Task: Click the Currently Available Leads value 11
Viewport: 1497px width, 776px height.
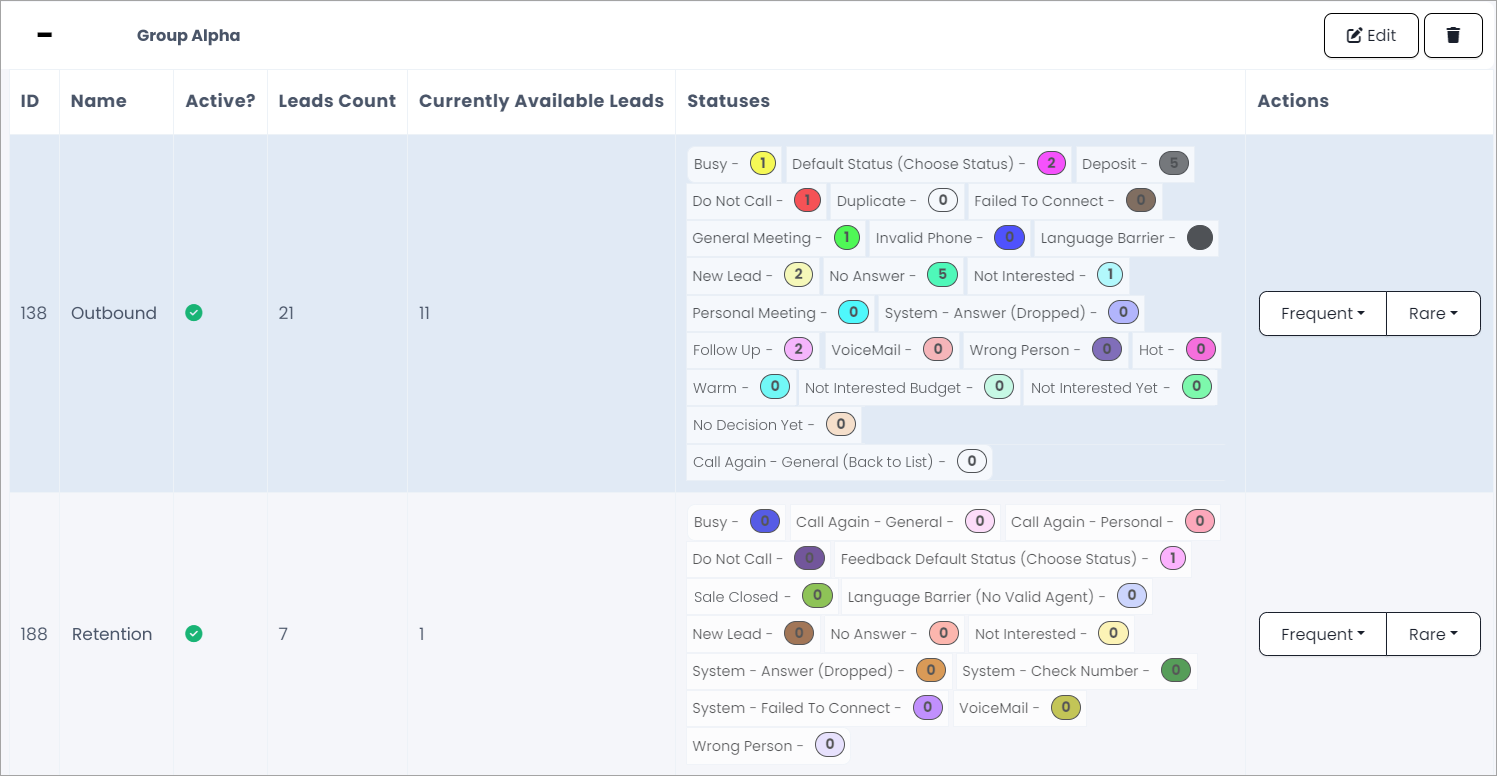Action: (x=424, y=313)
